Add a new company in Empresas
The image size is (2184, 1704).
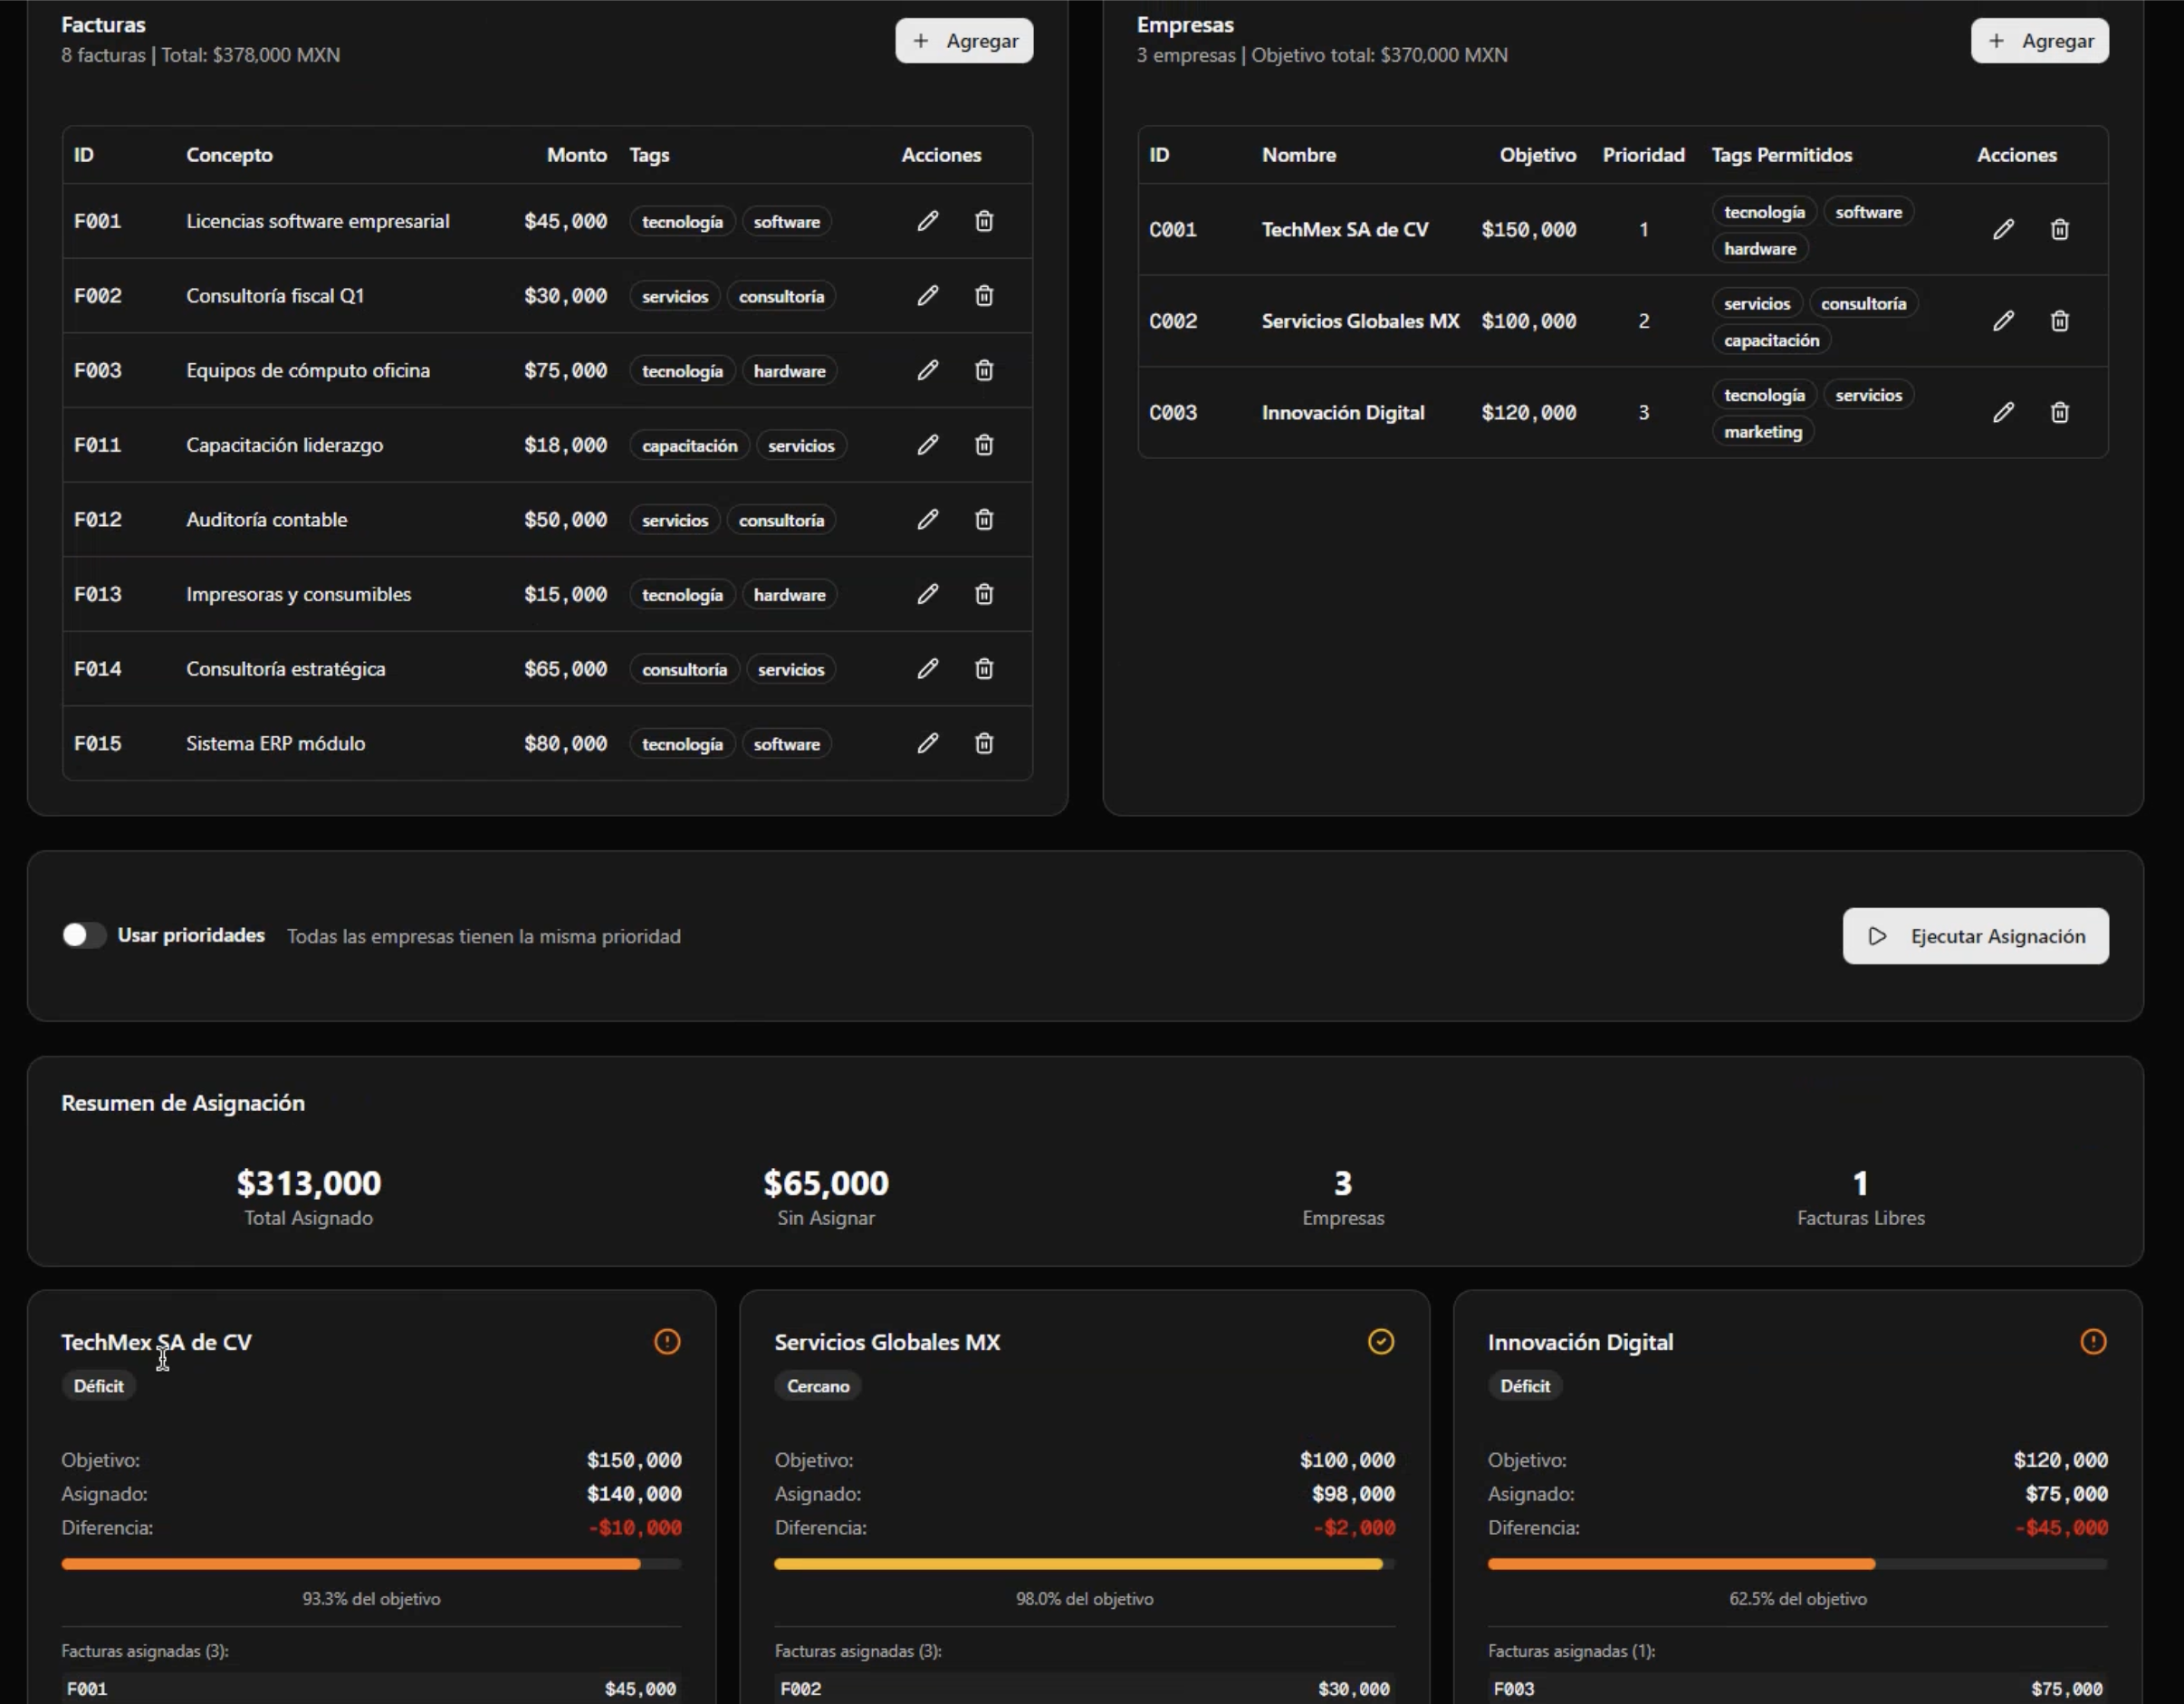point(2039,41)
